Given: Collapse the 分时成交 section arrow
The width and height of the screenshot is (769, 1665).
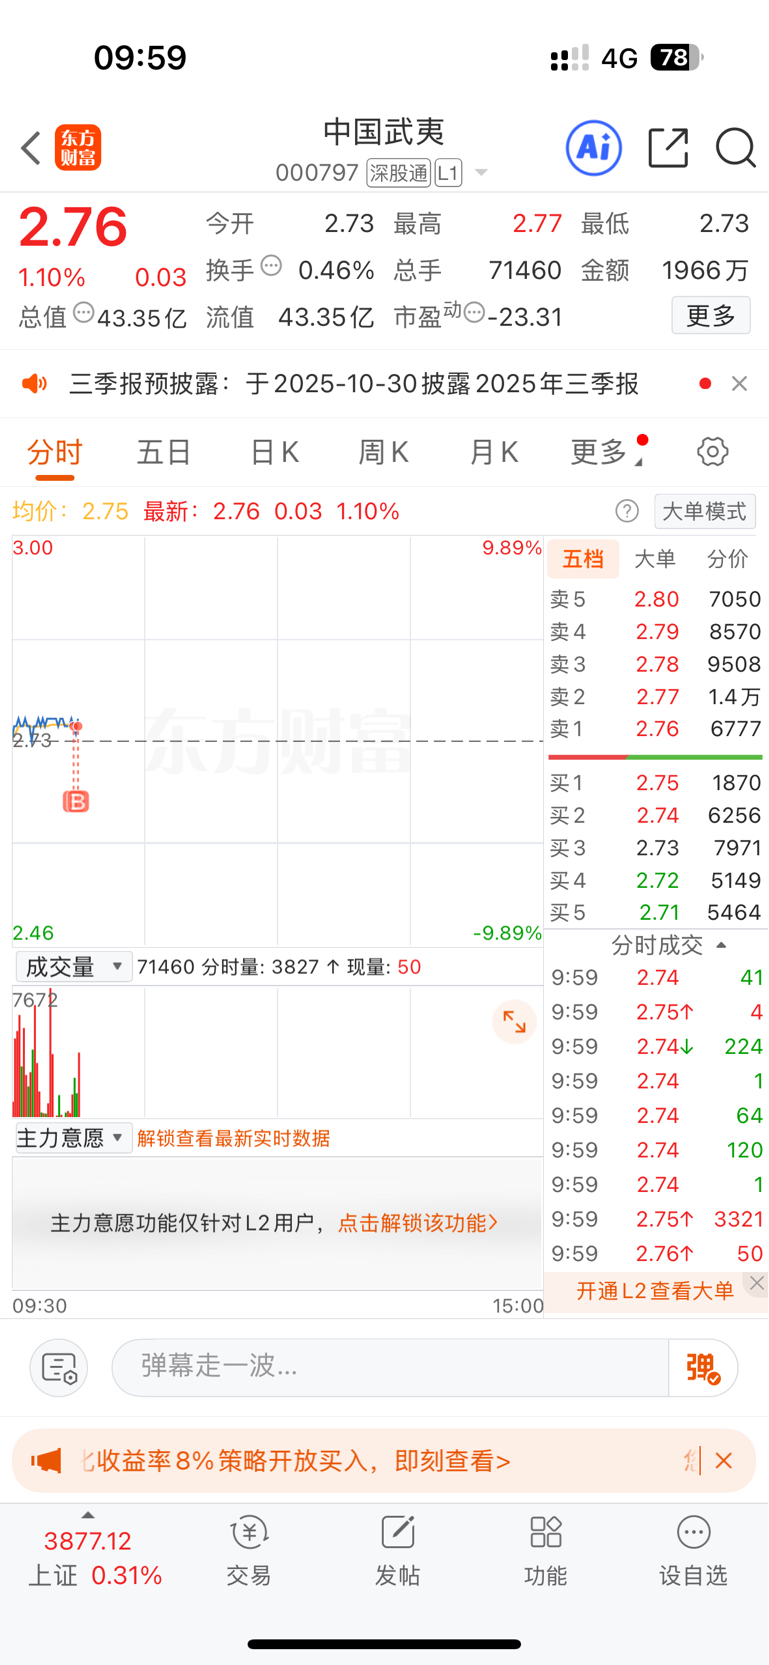Looking at the screenshot, I should pos(722,945).
